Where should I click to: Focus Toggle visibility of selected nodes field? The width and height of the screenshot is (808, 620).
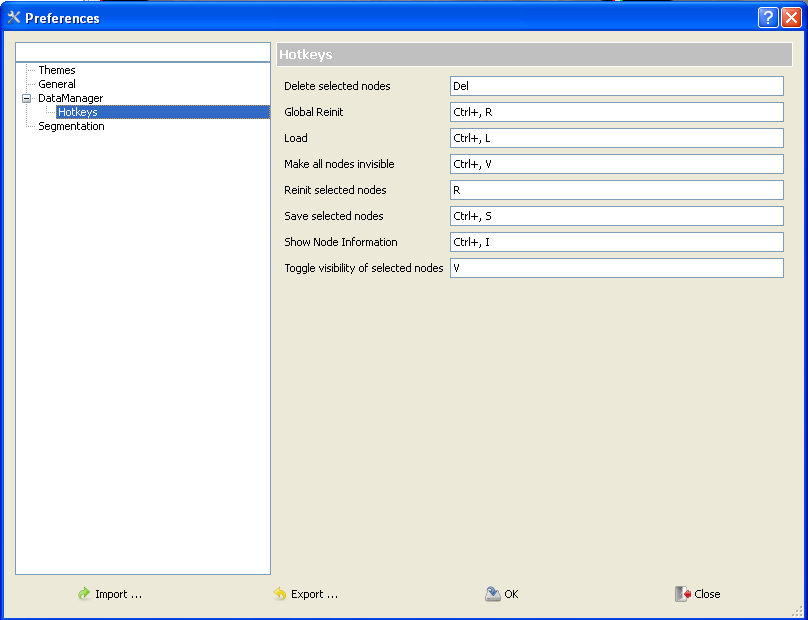click(616, 268)
